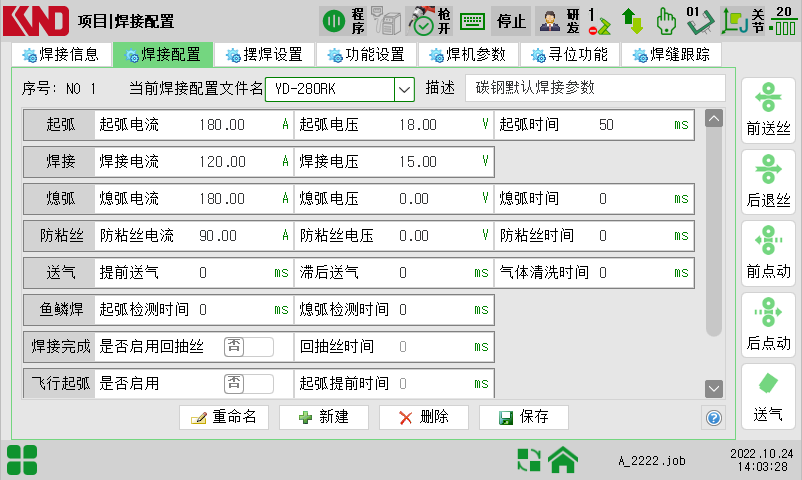Click the 停止 stop status button

pyautogui.click(x=511, y=21)
